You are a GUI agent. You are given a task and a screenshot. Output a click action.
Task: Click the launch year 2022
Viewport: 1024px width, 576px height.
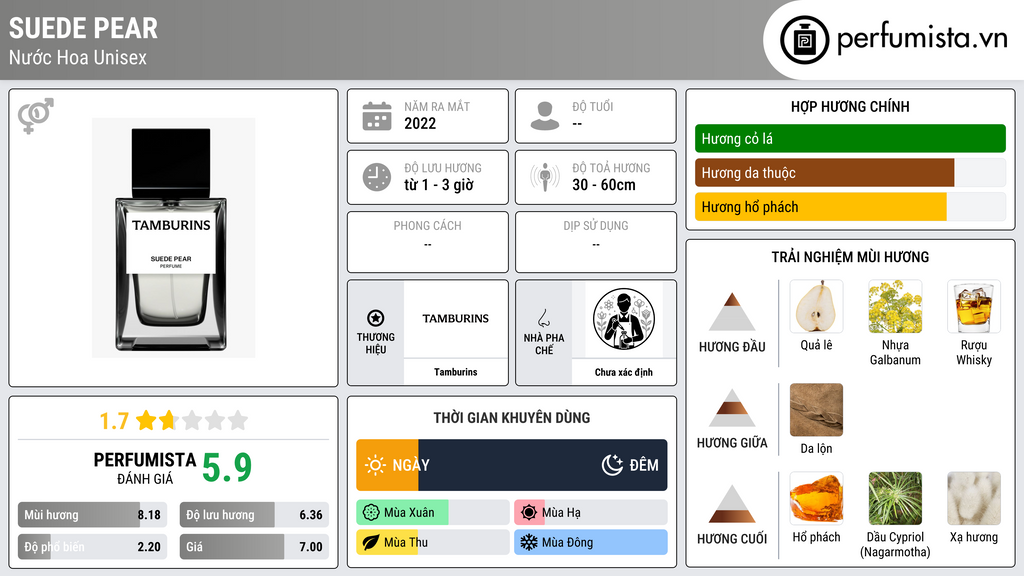click(x=420, y=123)
